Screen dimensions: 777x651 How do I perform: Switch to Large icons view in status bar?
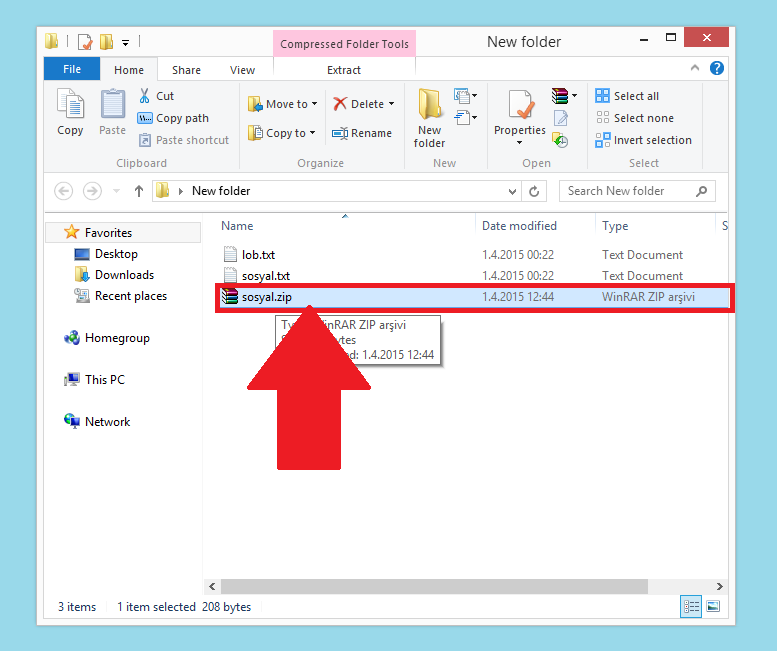pyautogui.click(x=713, y=606)
